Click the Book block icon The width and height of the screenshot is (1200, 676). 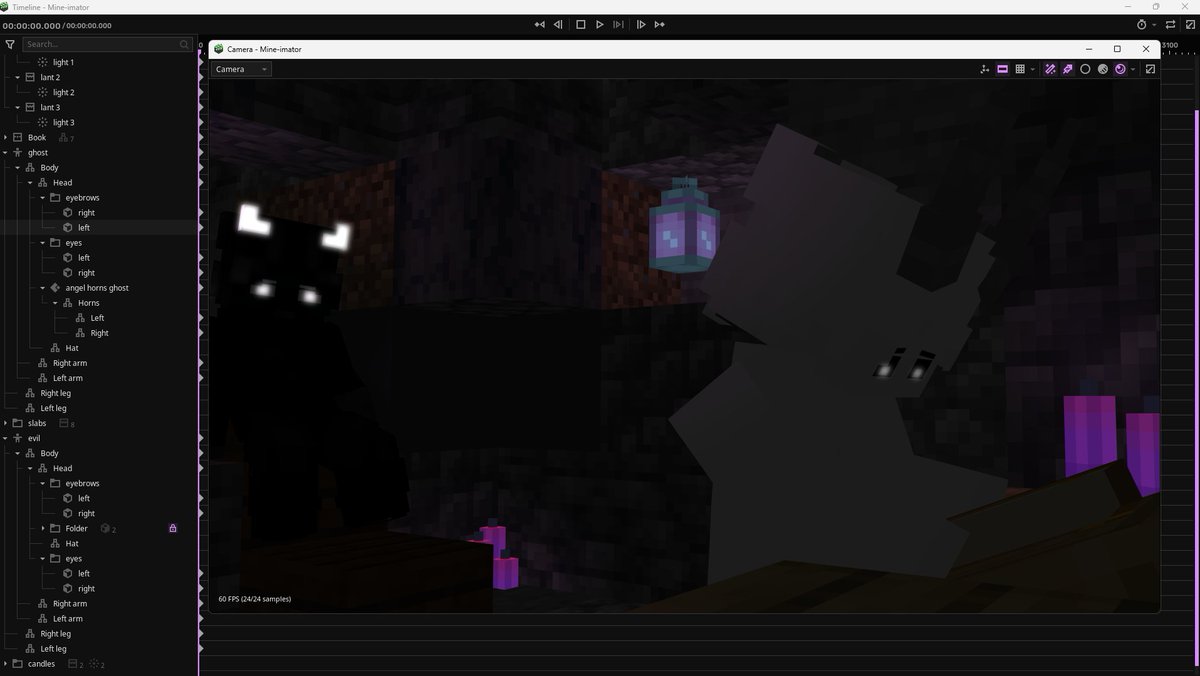[x=18, y=137]
